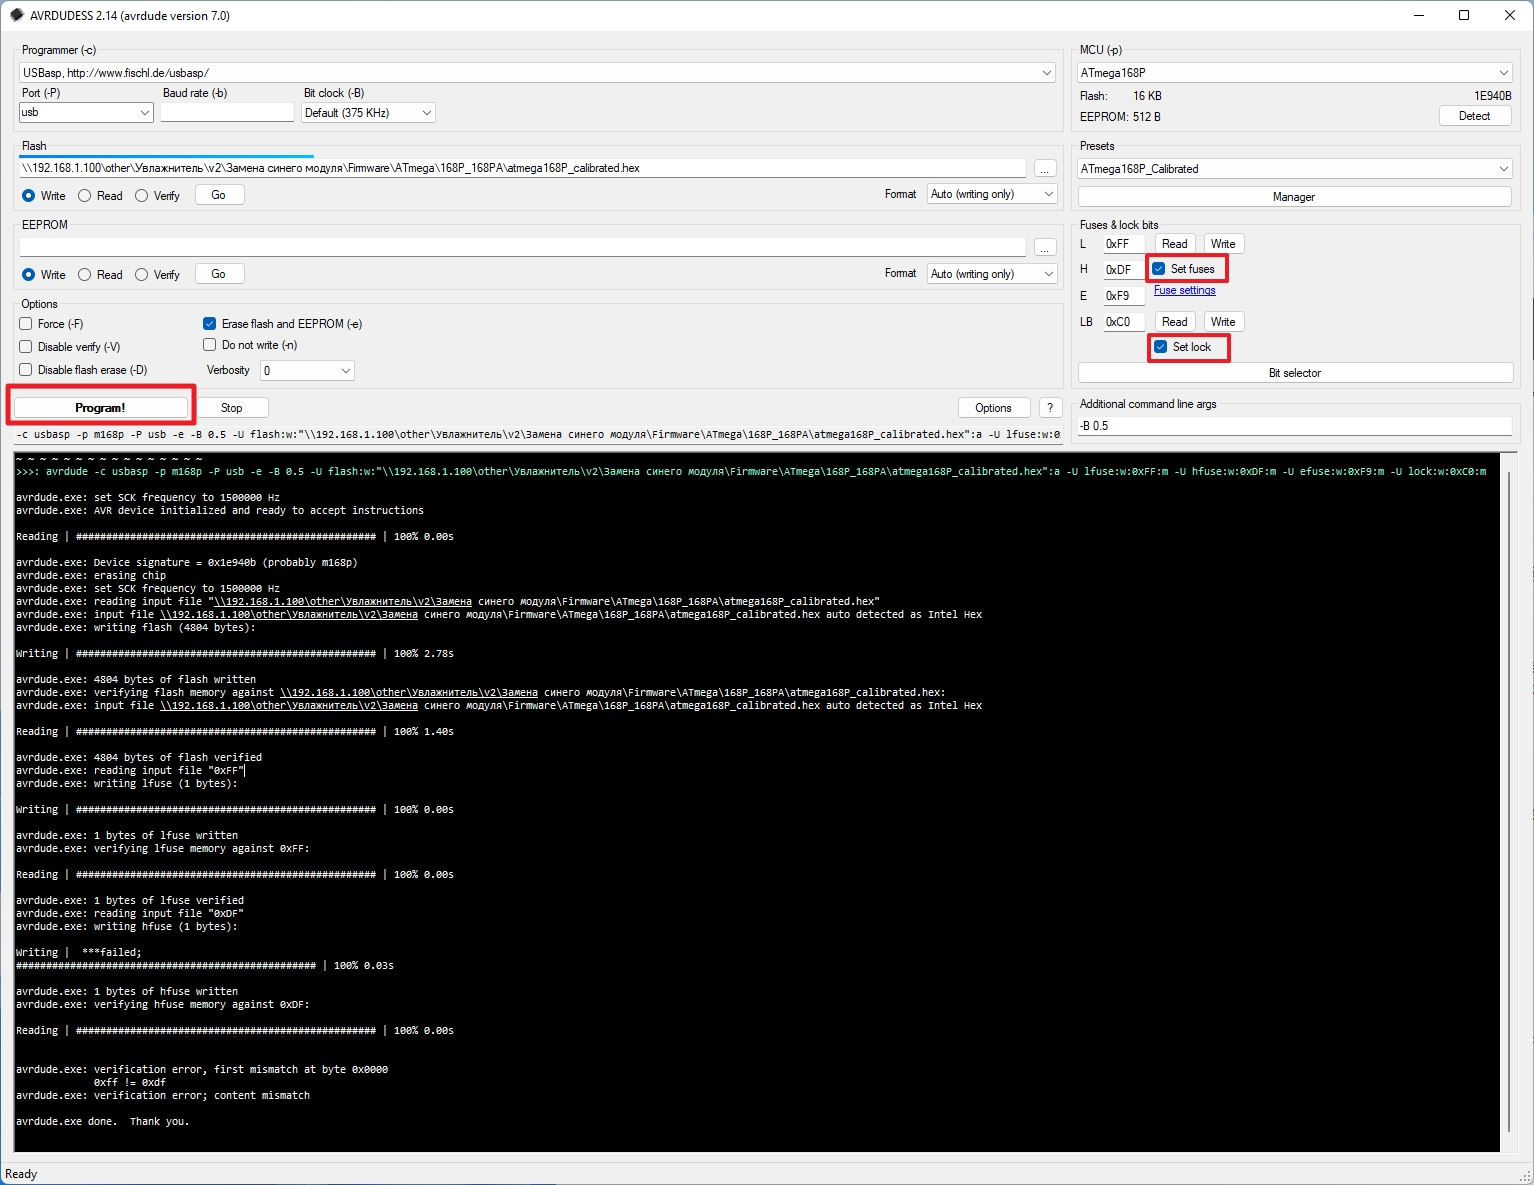
Task: Click the Baud rate (-b) field
Action: [x=227, y=113]
